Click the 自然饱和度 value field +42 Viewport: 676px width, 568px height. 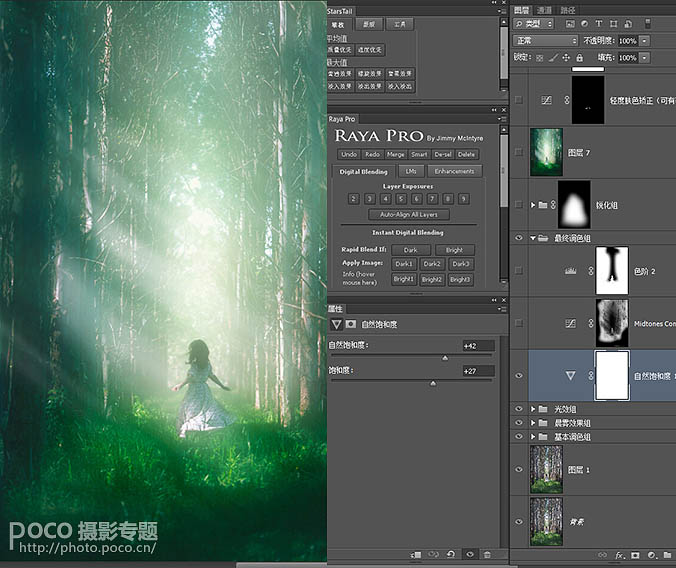coord(478,346)
